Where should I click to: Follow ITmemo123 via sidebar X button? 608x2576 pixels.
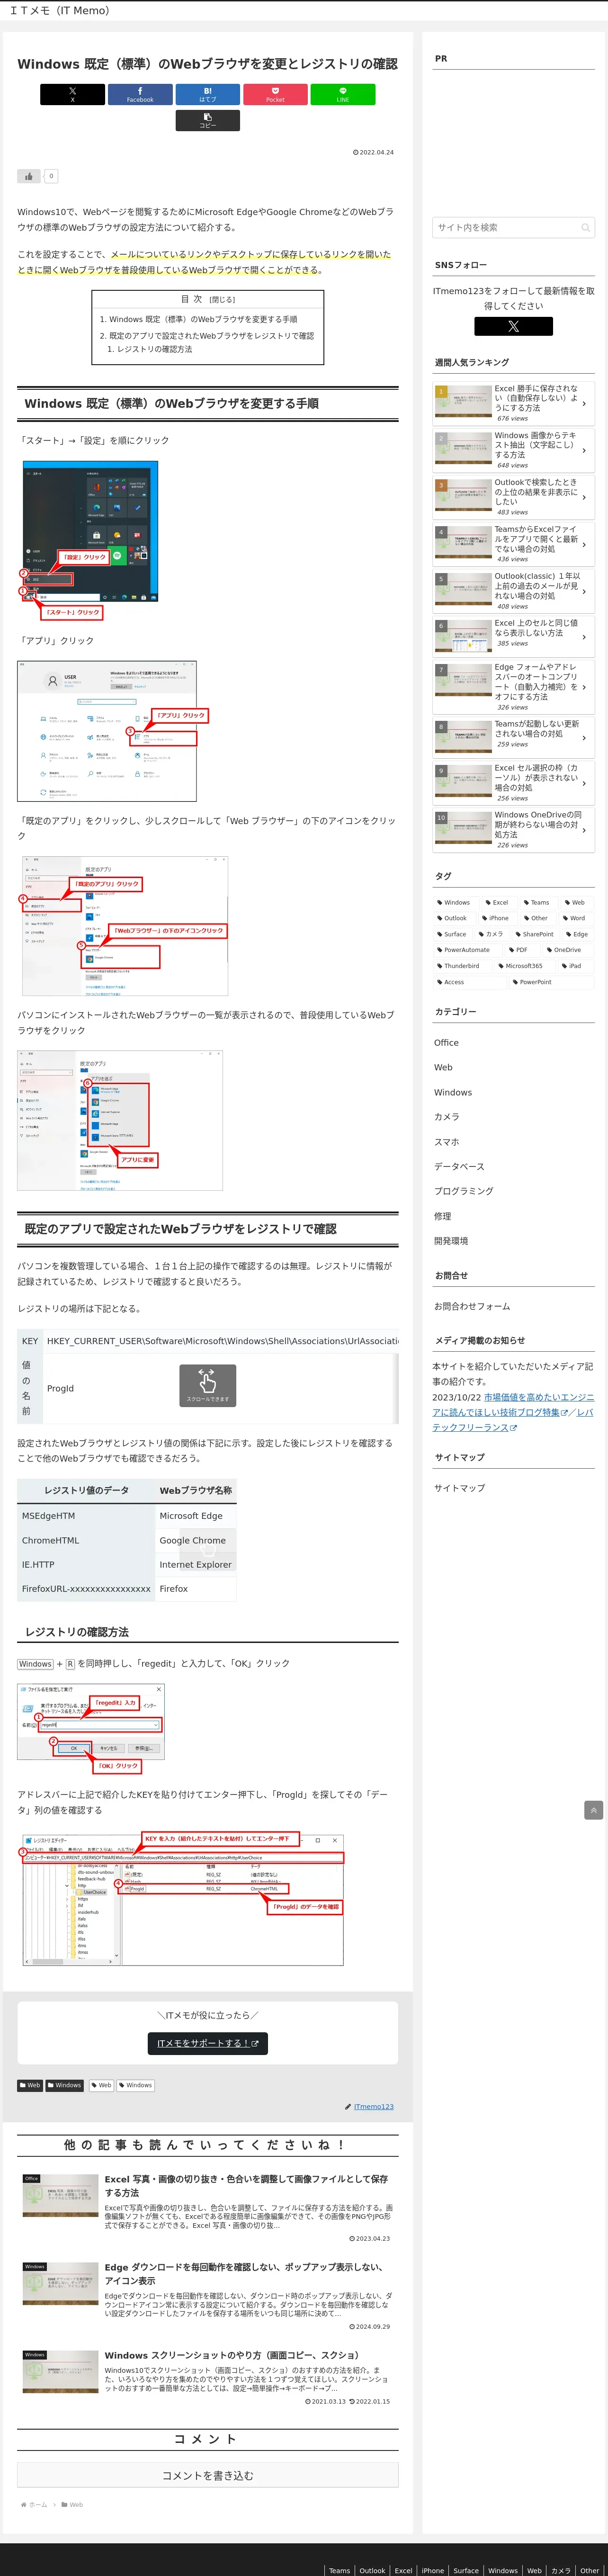click(513, 326)
